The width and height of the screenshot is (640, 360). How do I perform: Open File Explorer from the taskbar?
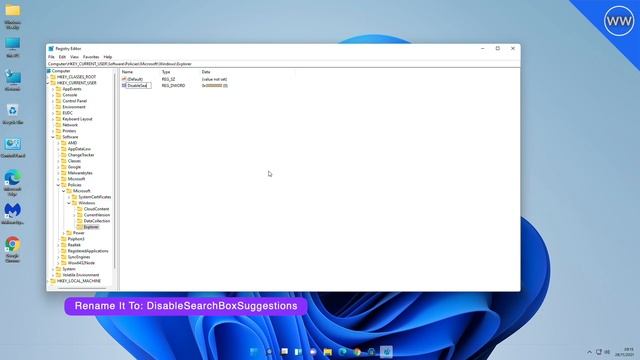click(328, 352)
